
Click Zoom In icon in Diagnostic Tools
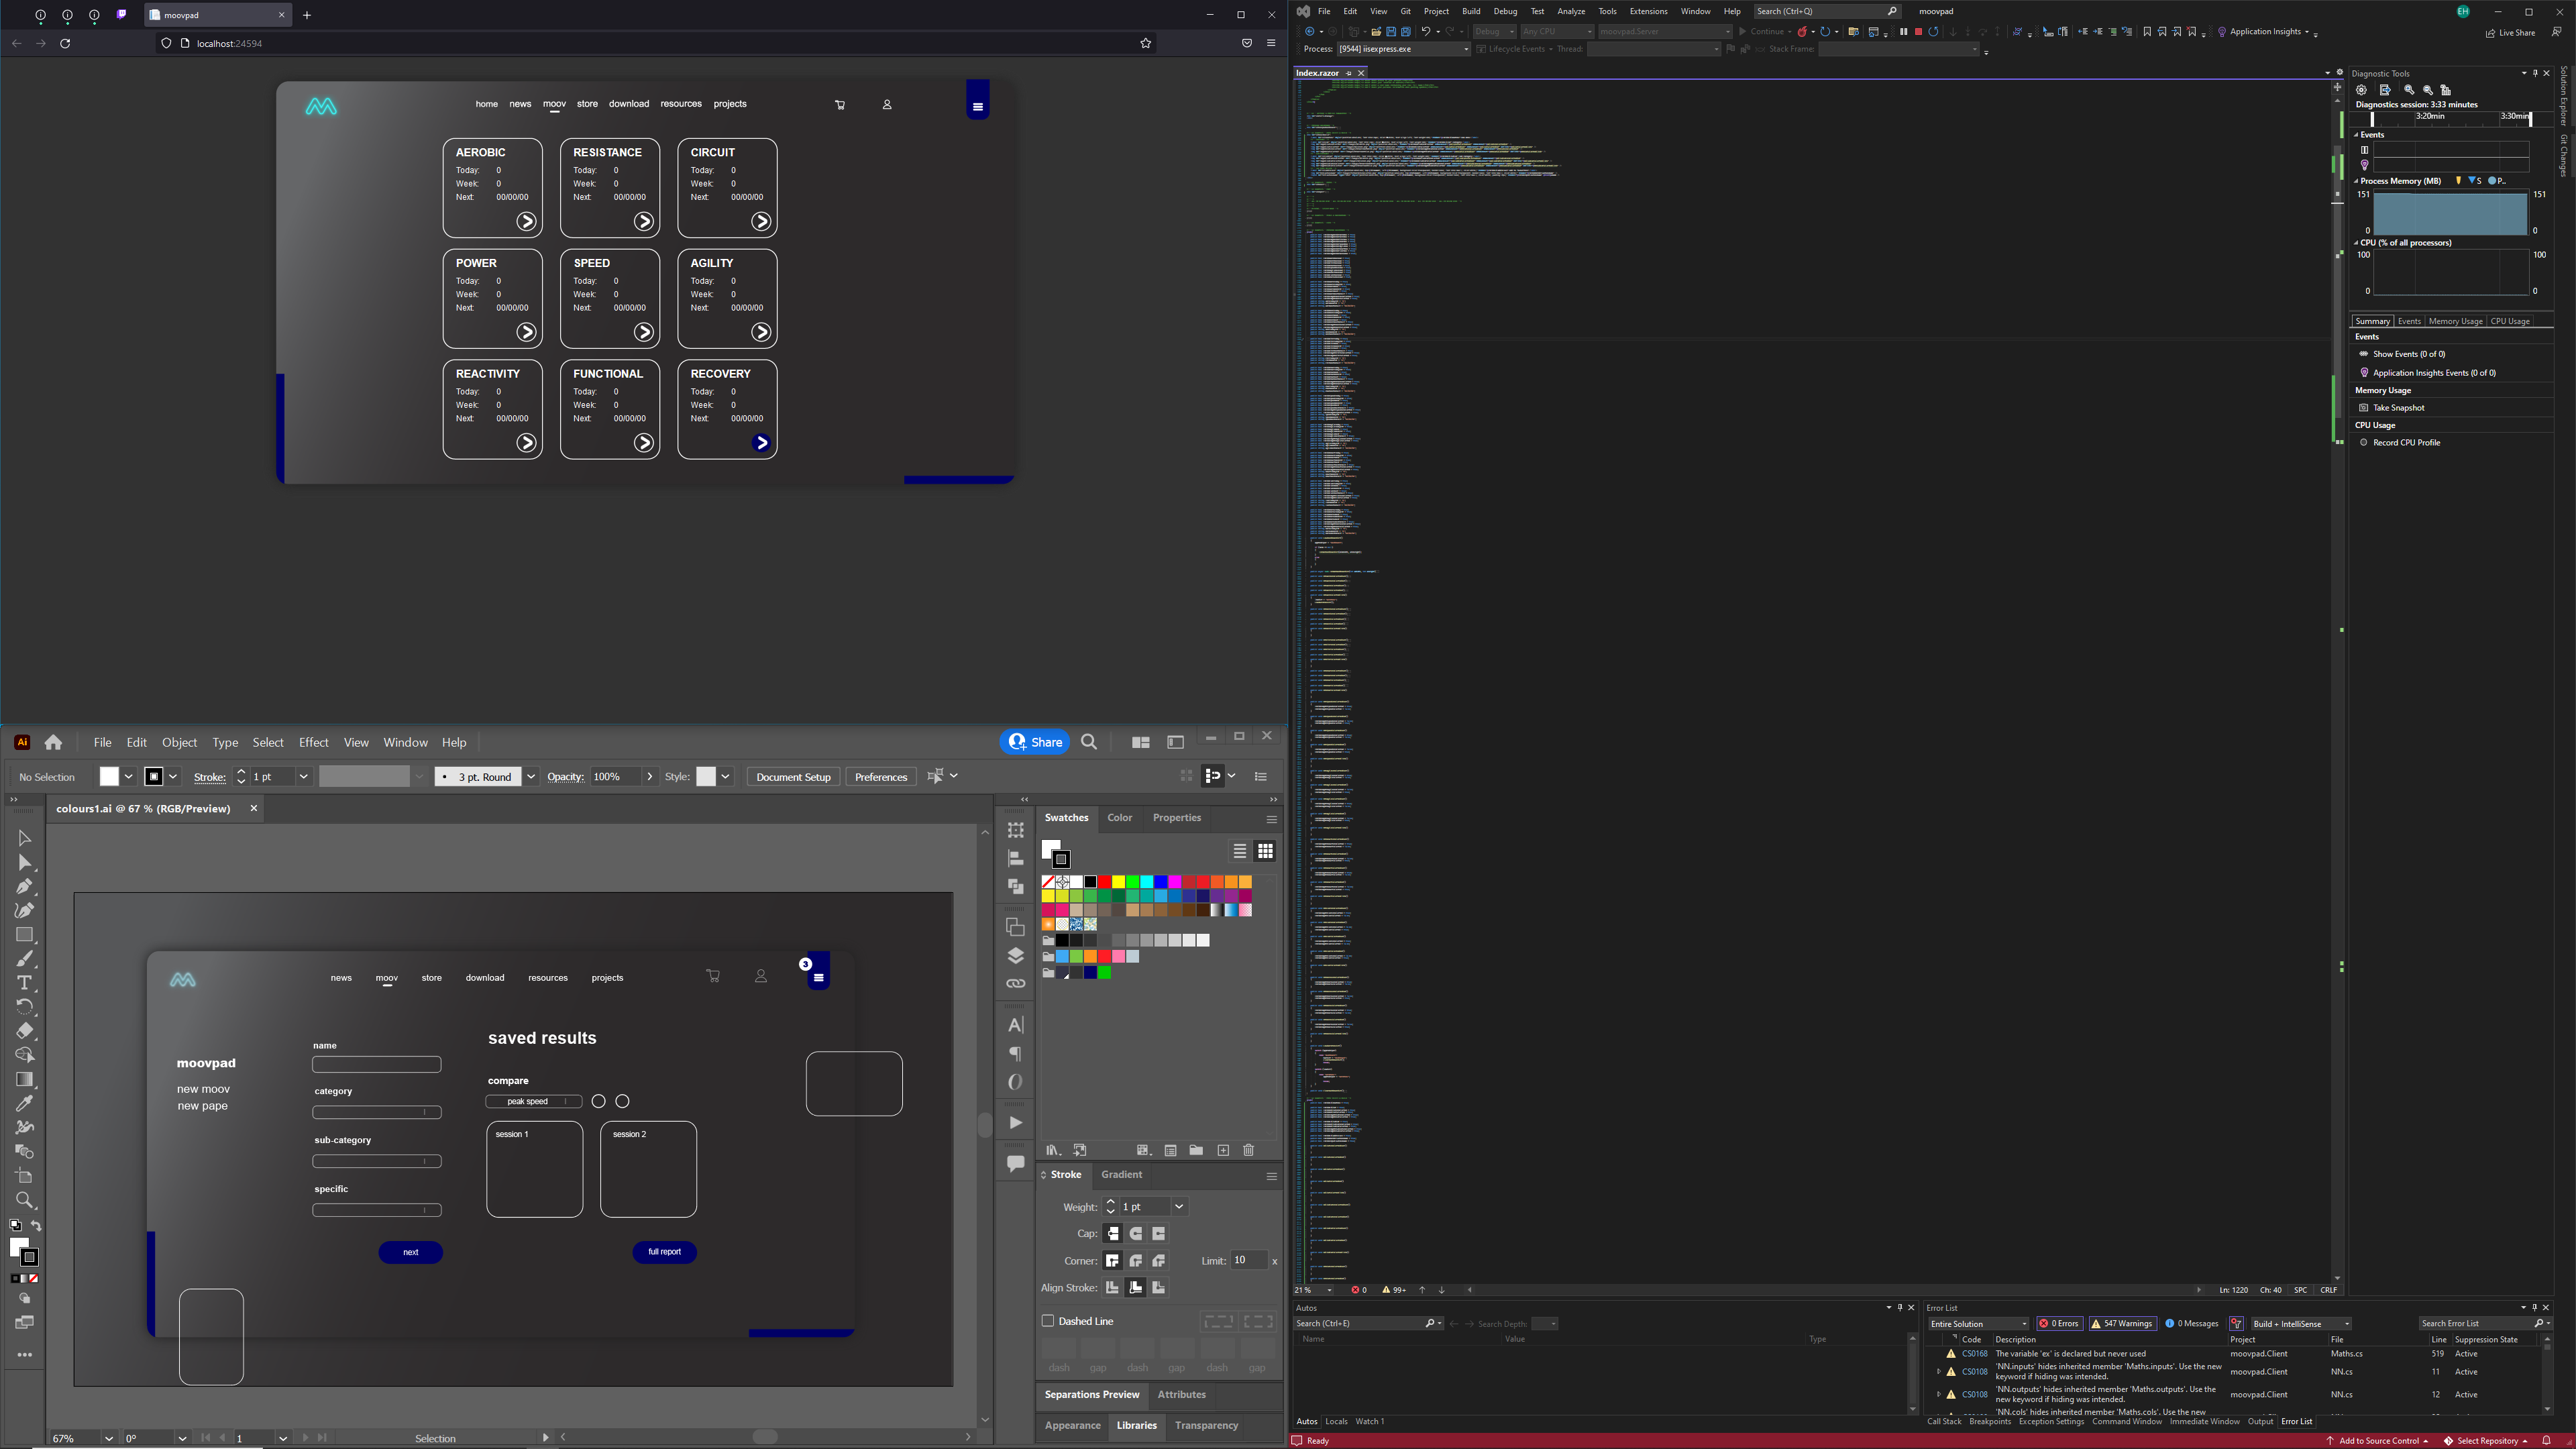[x=2409, y=90]
